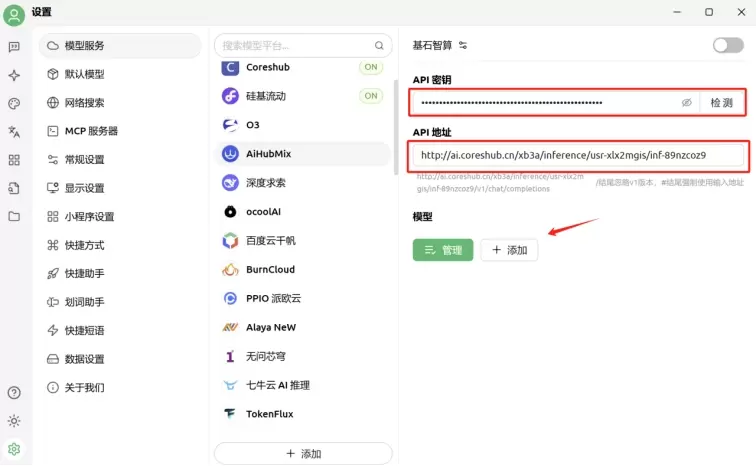Toggle the ON switch for 硅基流动
This screenshot has width=756, height=466.
pyautogui.click(x=371, y=96)
